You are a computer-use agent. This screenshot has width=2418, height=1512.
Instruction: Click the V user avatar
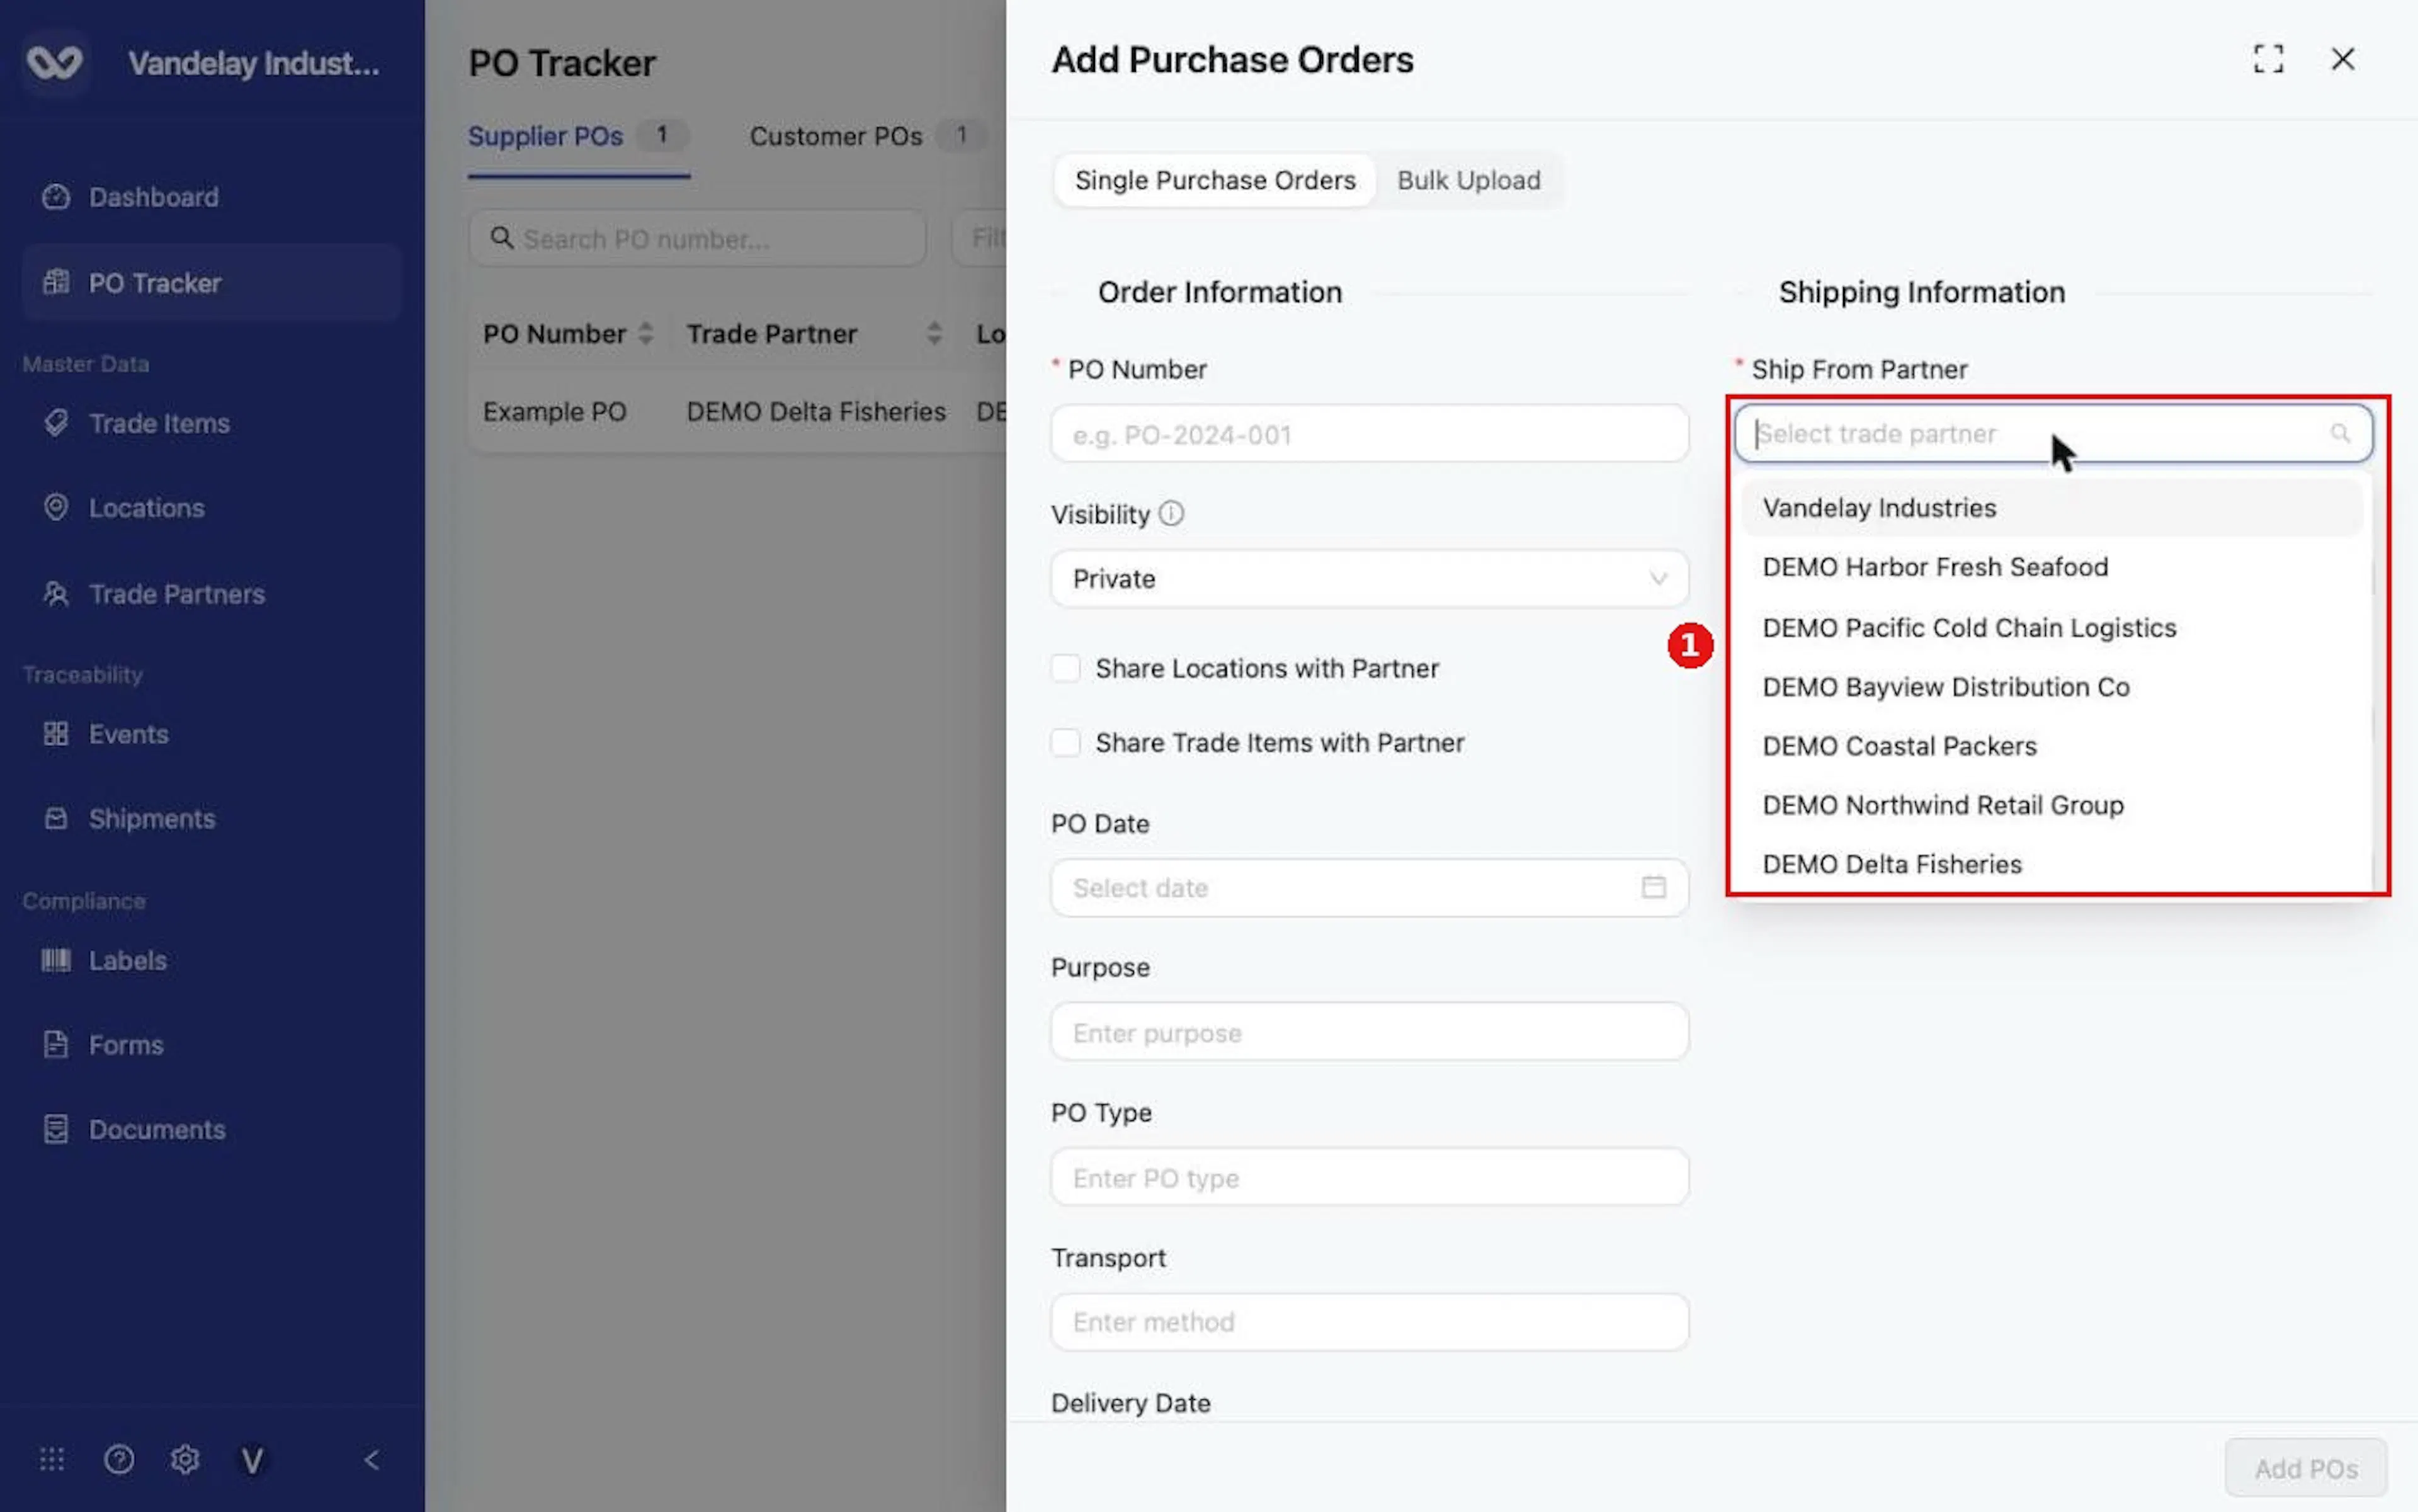tap(252, 1461)
